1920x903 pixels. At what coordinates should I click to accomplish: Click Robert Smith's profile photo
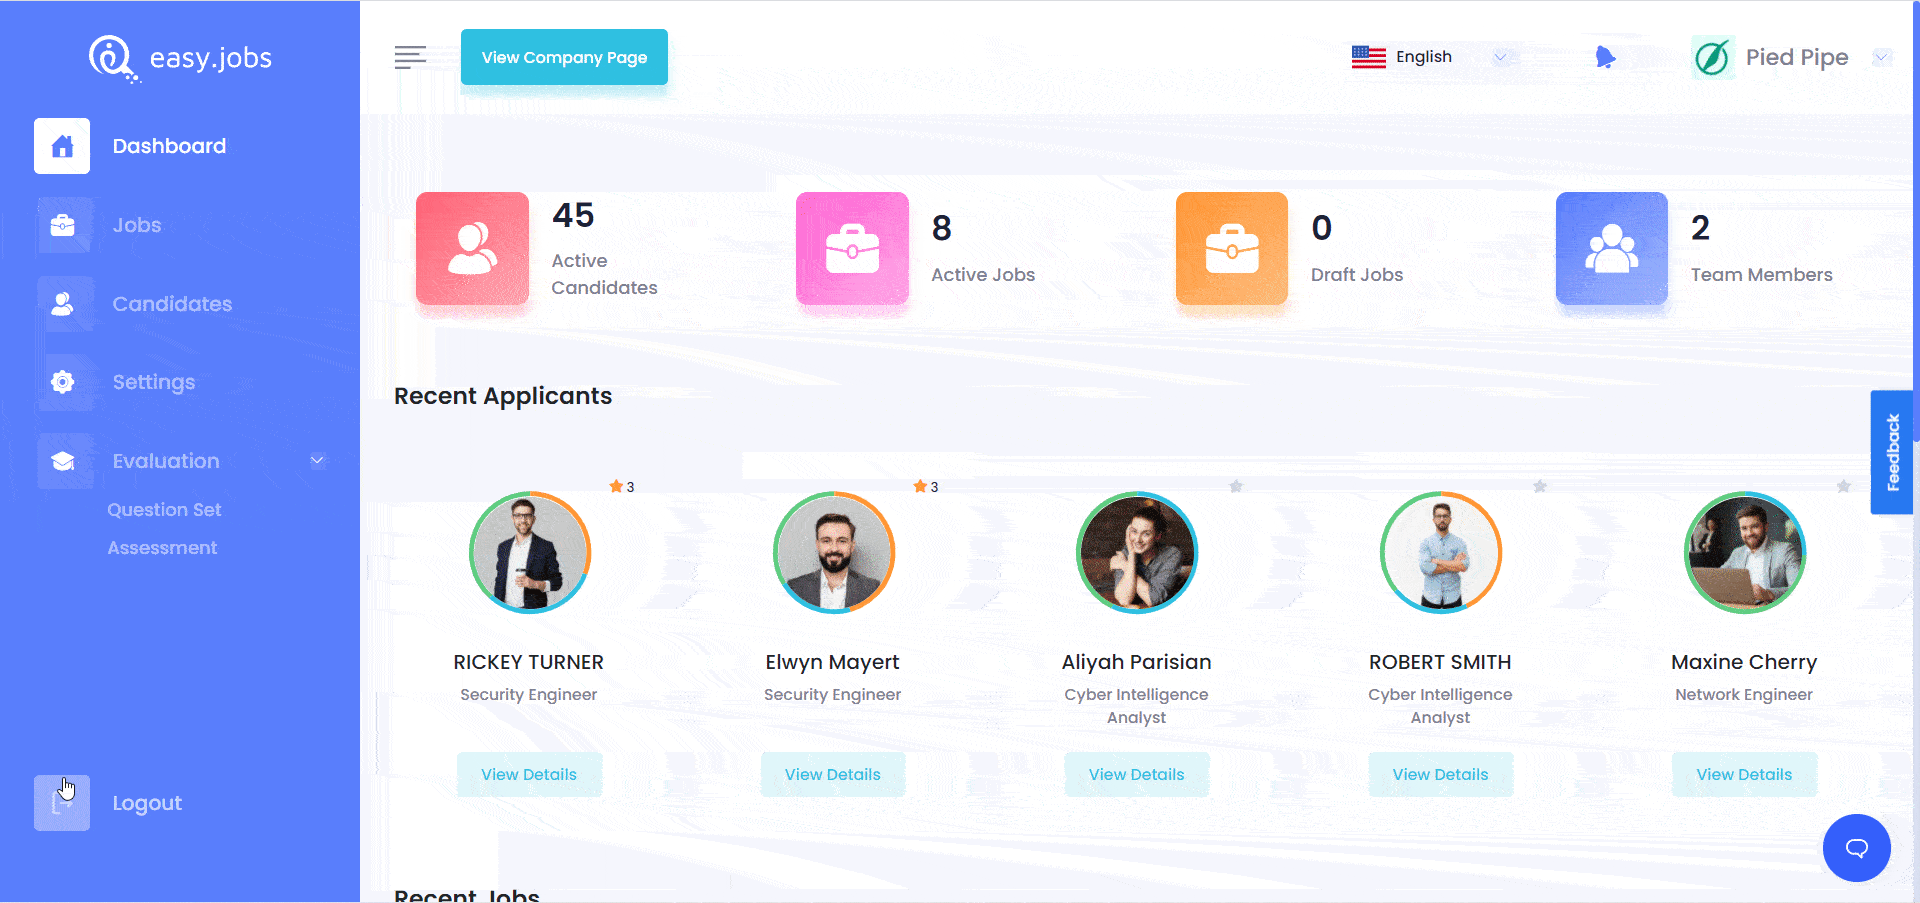(x=1441, y=552)
